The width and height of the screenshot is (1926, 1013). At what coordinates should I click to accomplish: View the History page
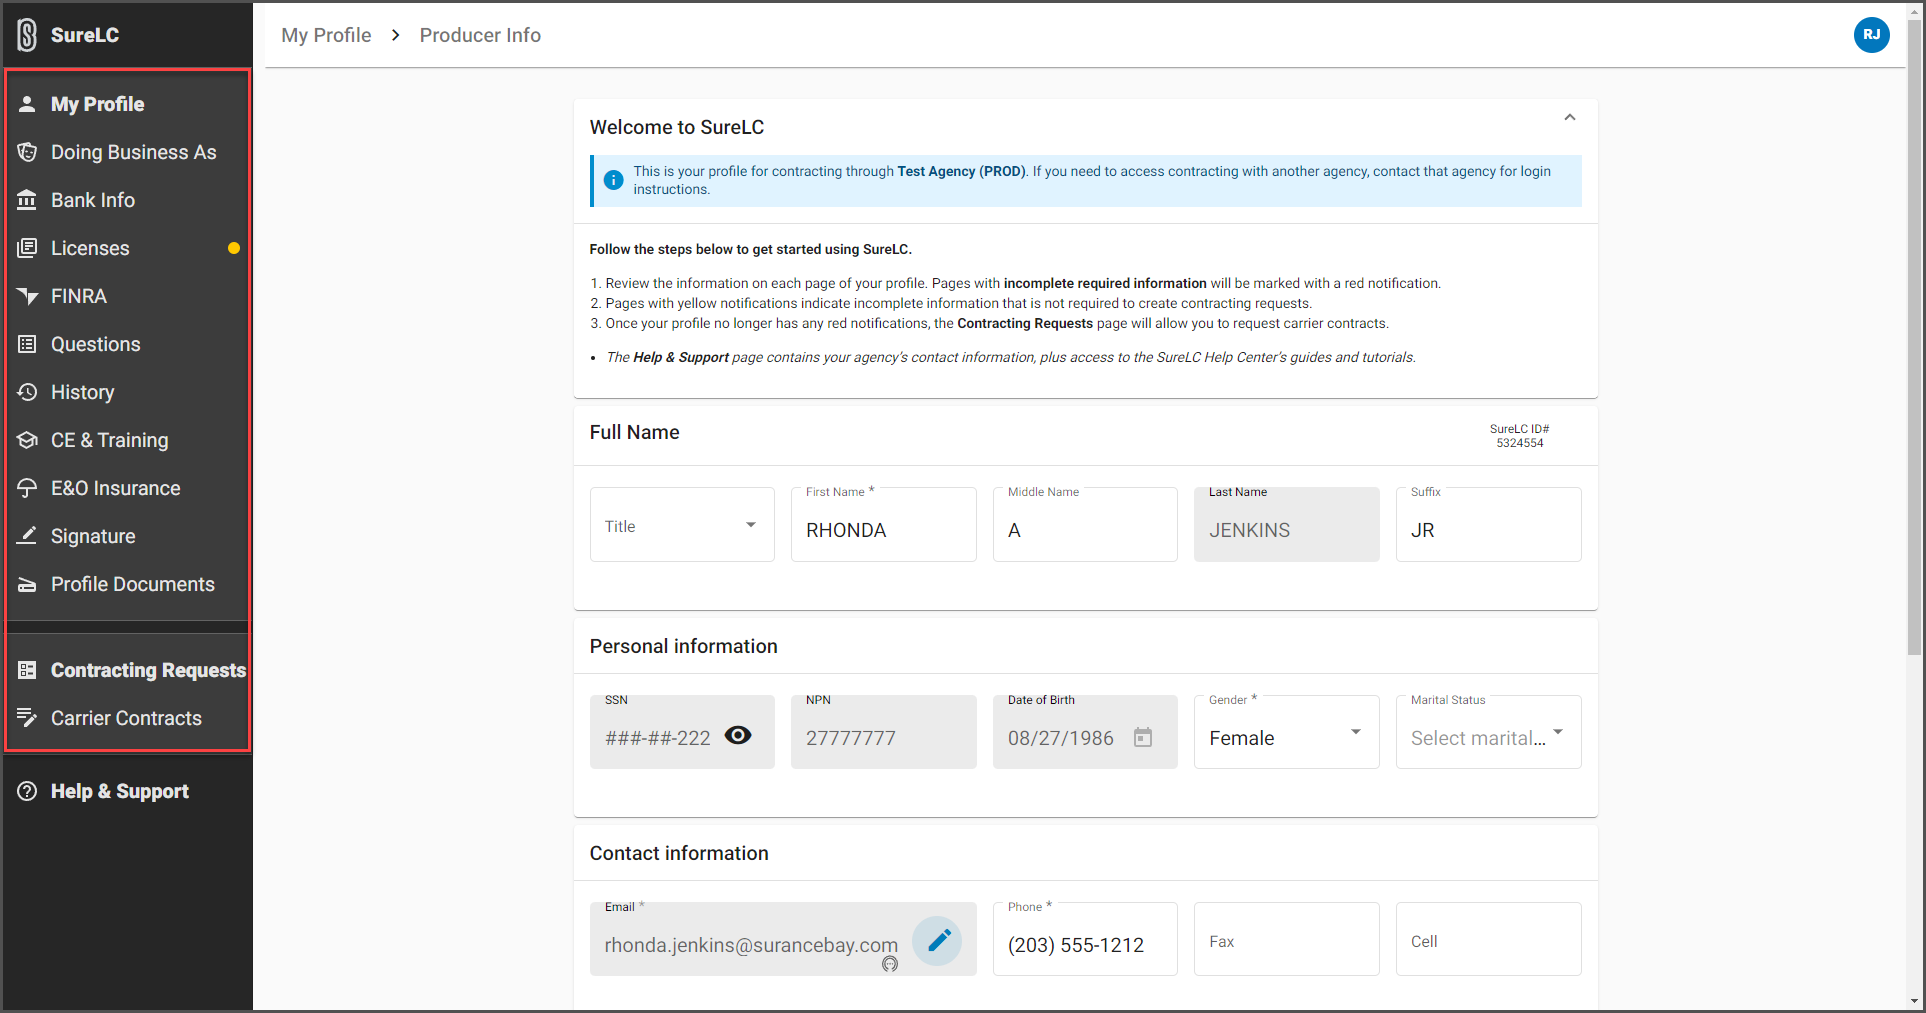pyautogui.click(x=127, y=392)
